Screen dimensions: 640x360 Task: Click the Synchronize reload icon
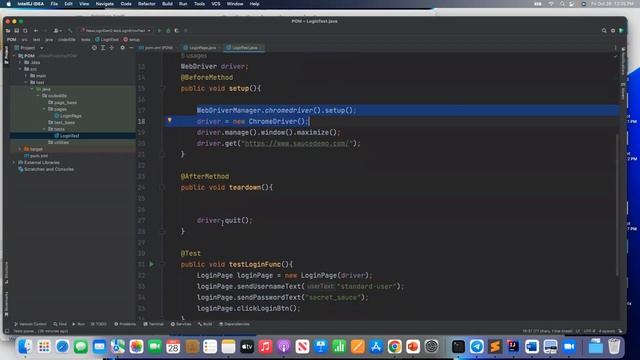tap(25, 31)
